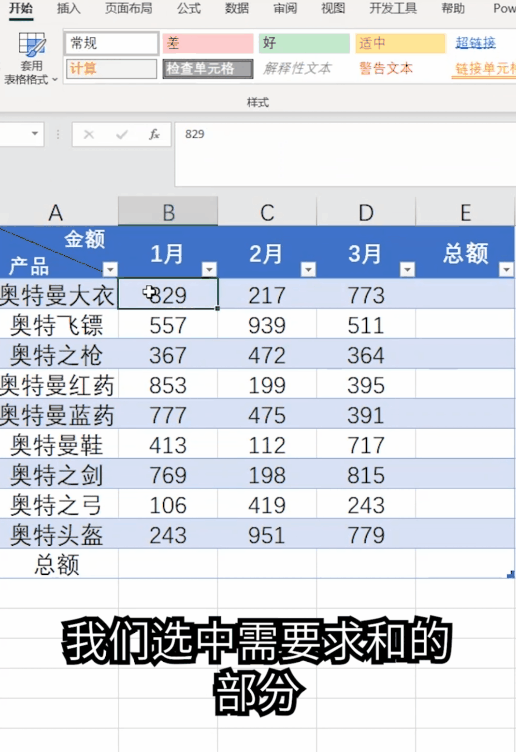Apply the 好 (good) cell style
Screen dimensions: 516x752
click(304, 43)
